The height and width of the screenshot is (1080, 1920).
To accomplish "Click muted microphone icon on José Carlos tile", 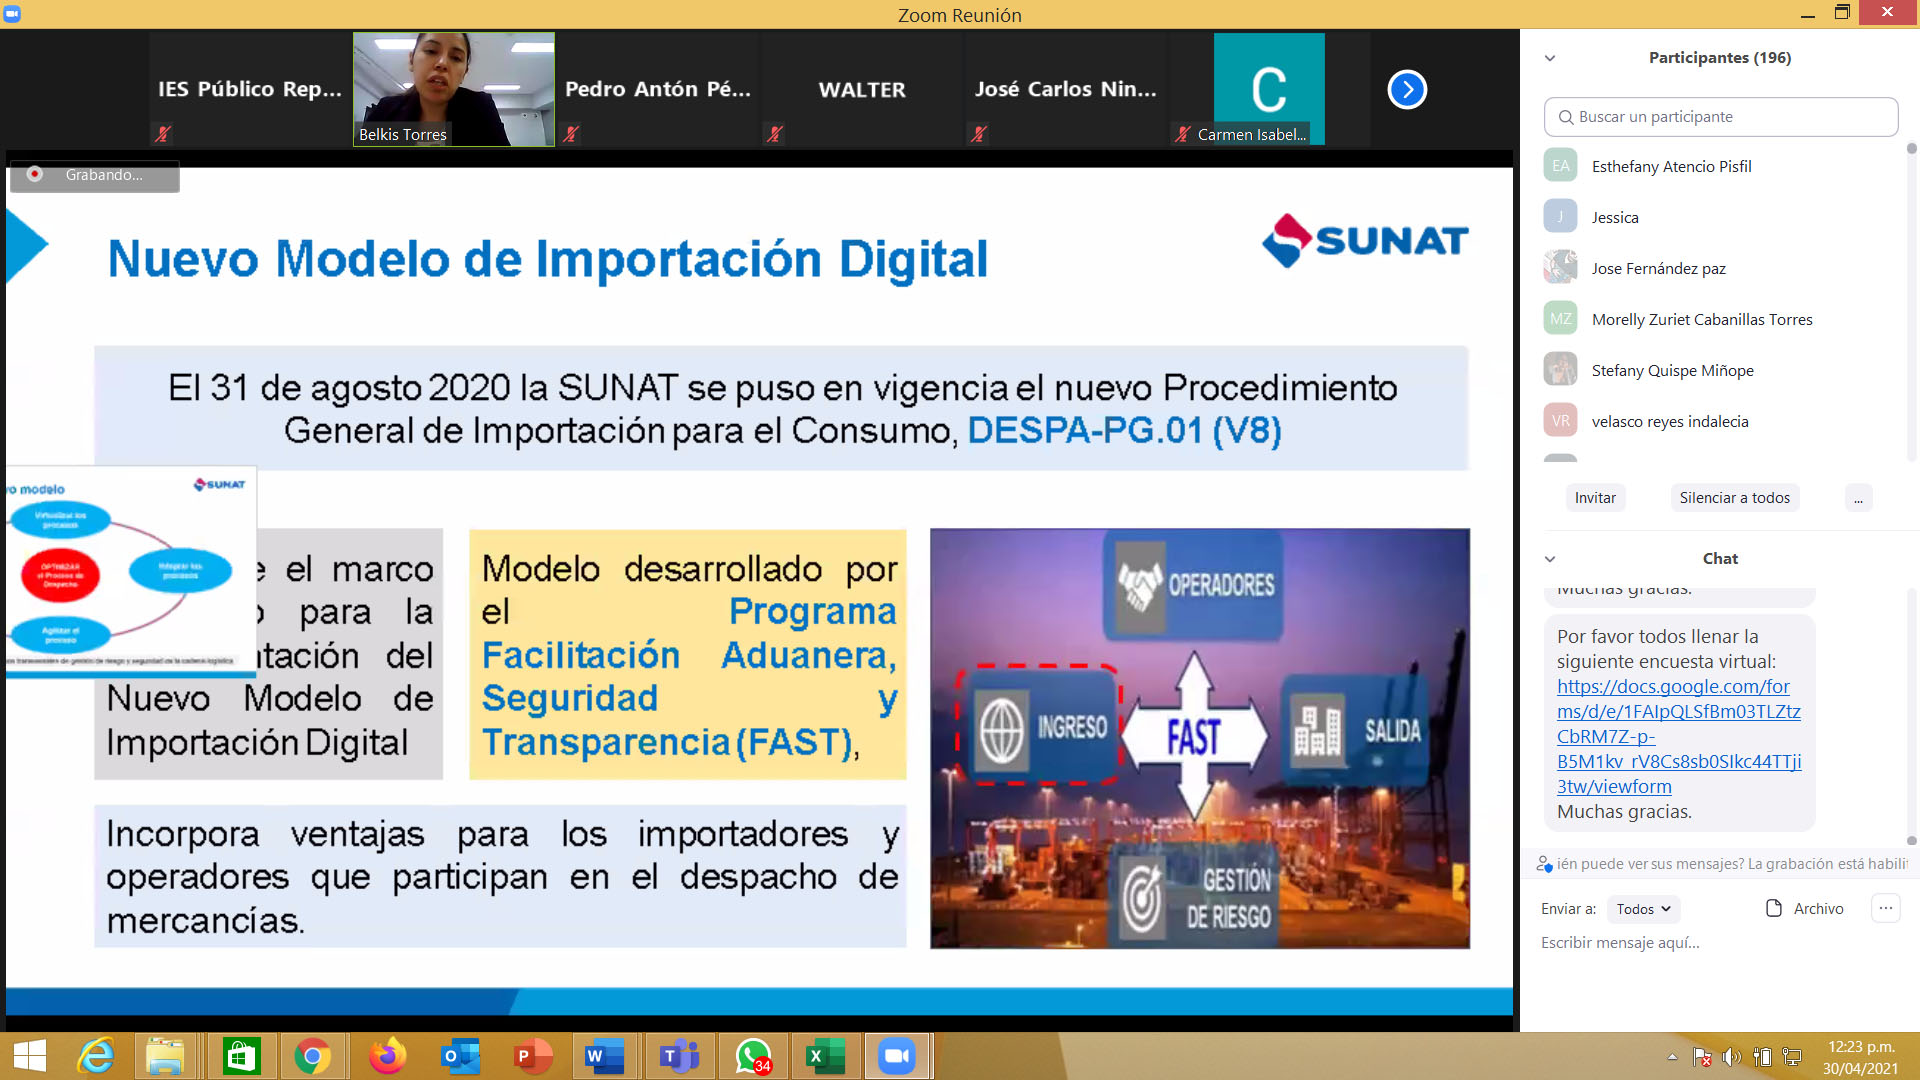I will click(x=979, y=133).
